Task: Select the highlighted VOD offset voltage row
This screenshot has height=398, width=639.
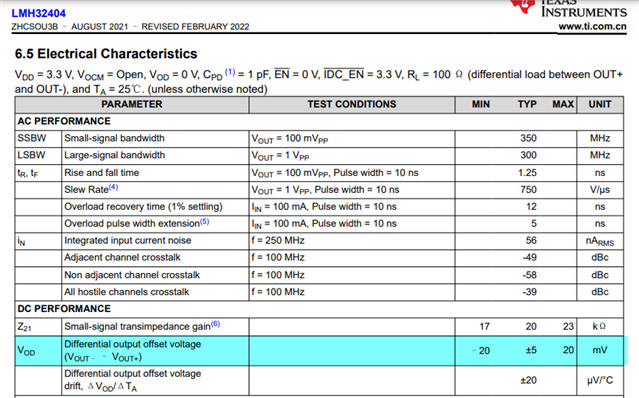Action: [x=319, y=351]
